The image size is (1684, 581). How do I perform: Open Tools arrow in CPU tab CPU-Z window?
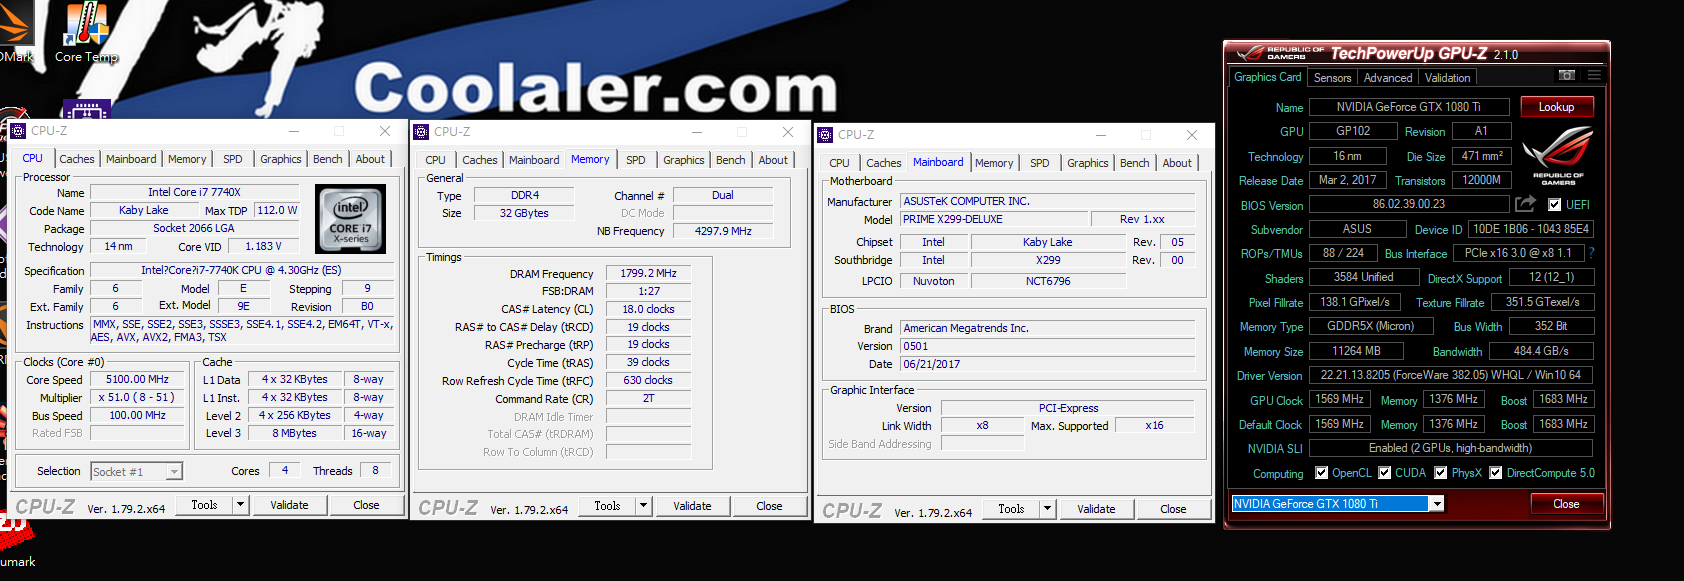(x=240, y=505)
